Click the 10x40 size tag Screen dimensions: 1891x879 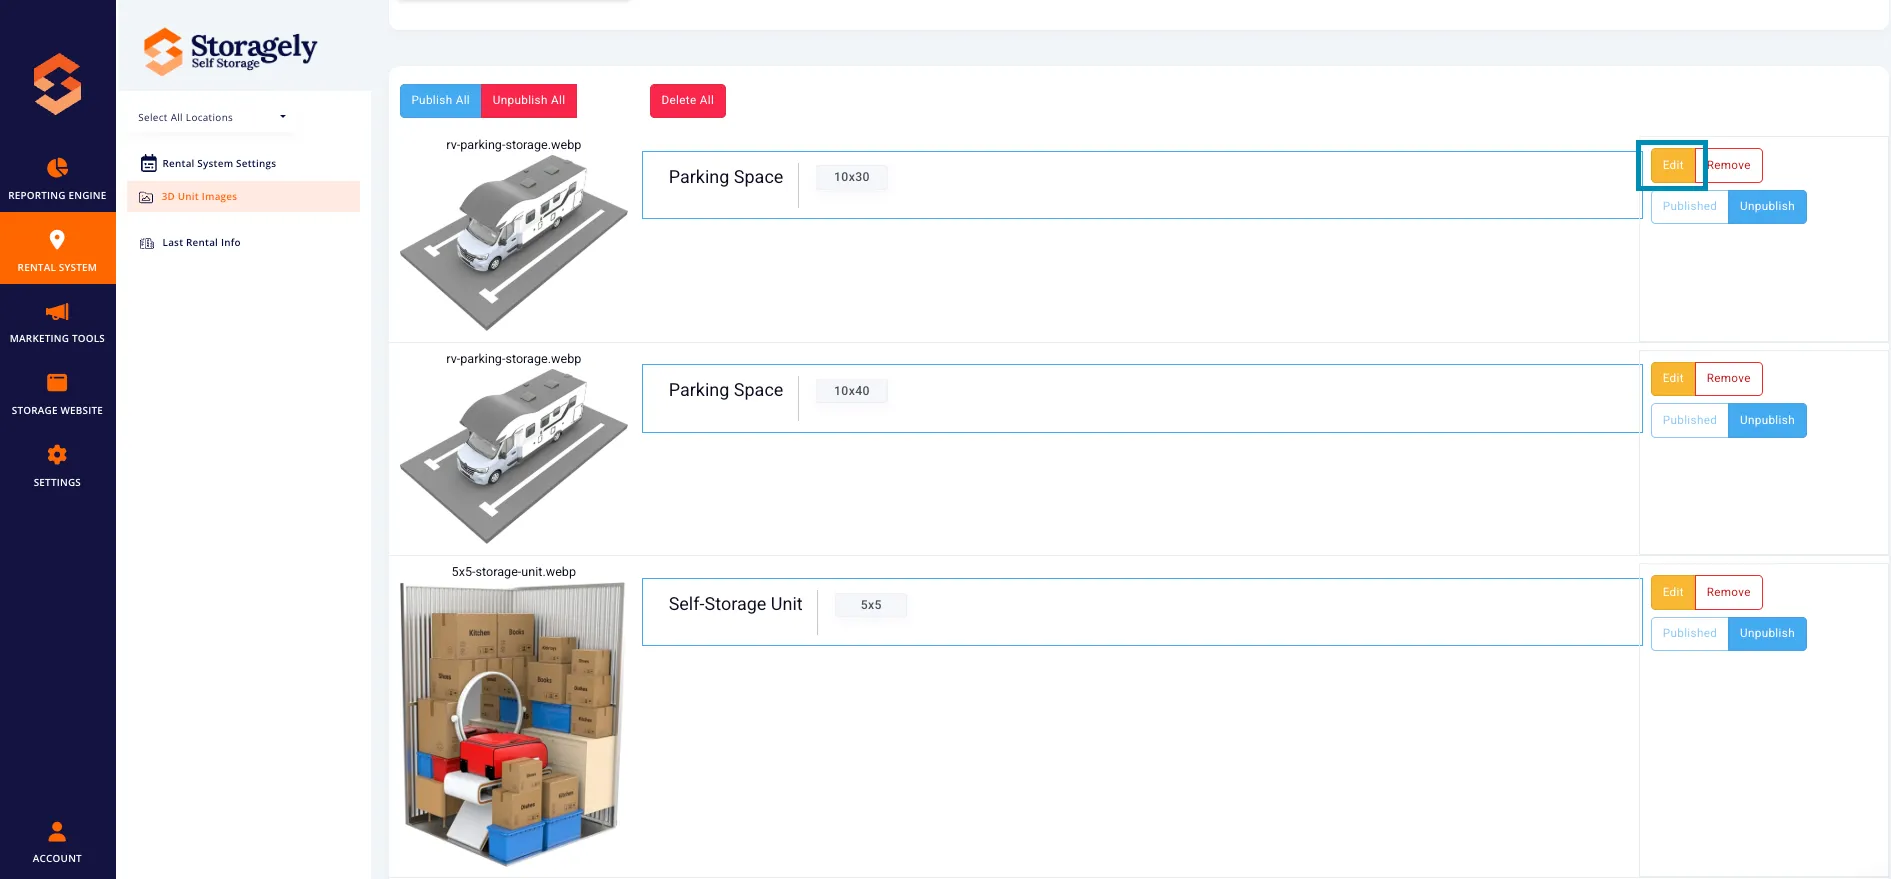(852, 391)
